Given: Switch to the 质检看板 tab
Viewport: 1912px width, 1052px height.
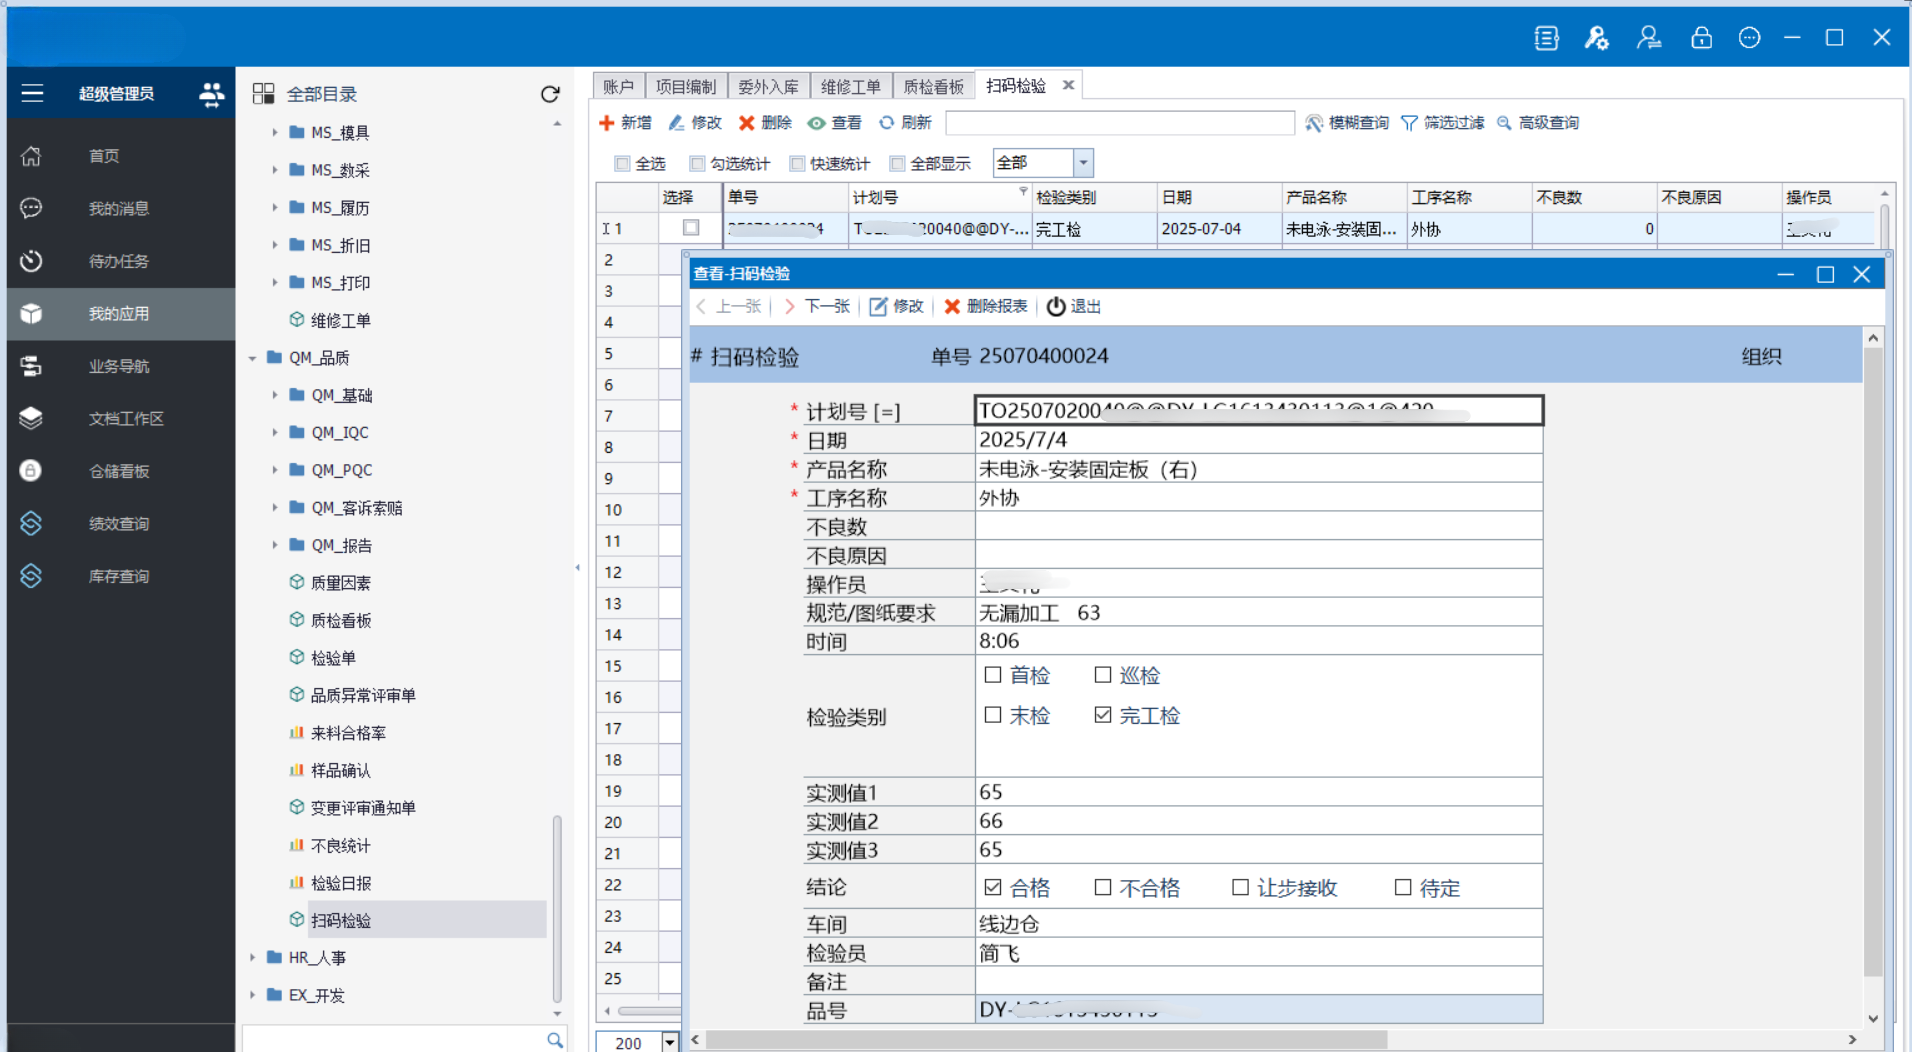Looking at the screenshot, I should (x=933, y=87).
